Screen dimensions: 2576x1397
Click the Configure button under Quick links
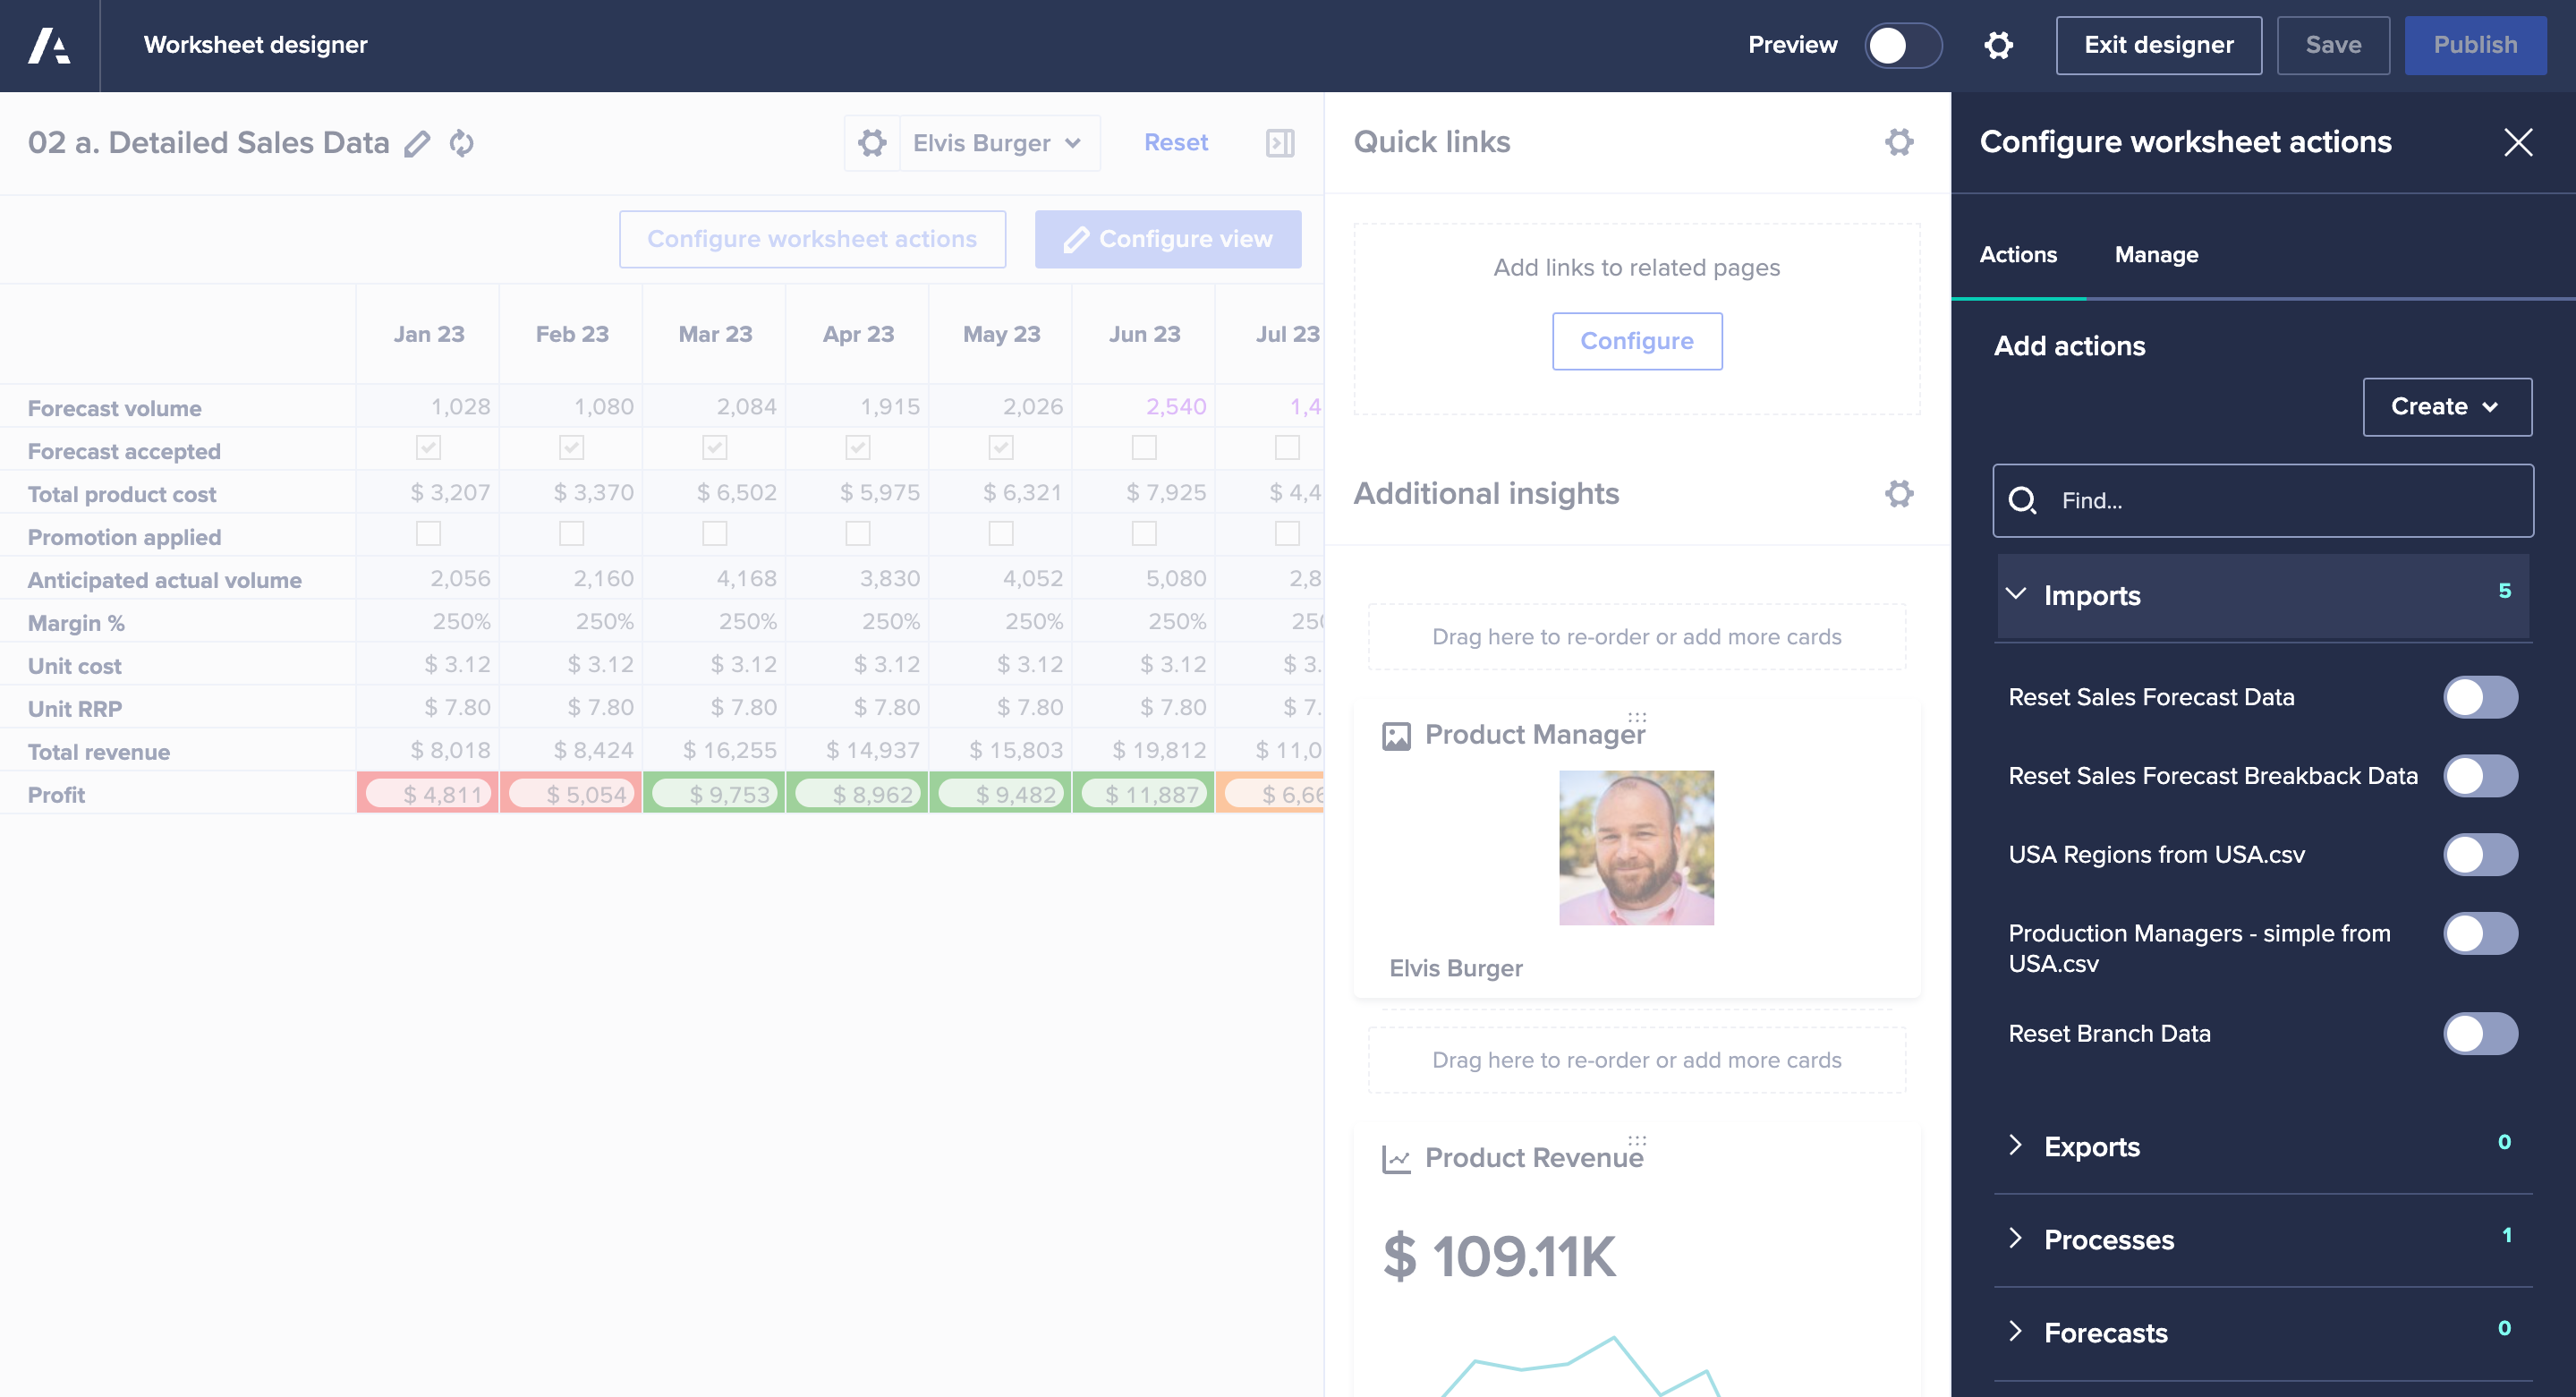(x=1637, y=341)
